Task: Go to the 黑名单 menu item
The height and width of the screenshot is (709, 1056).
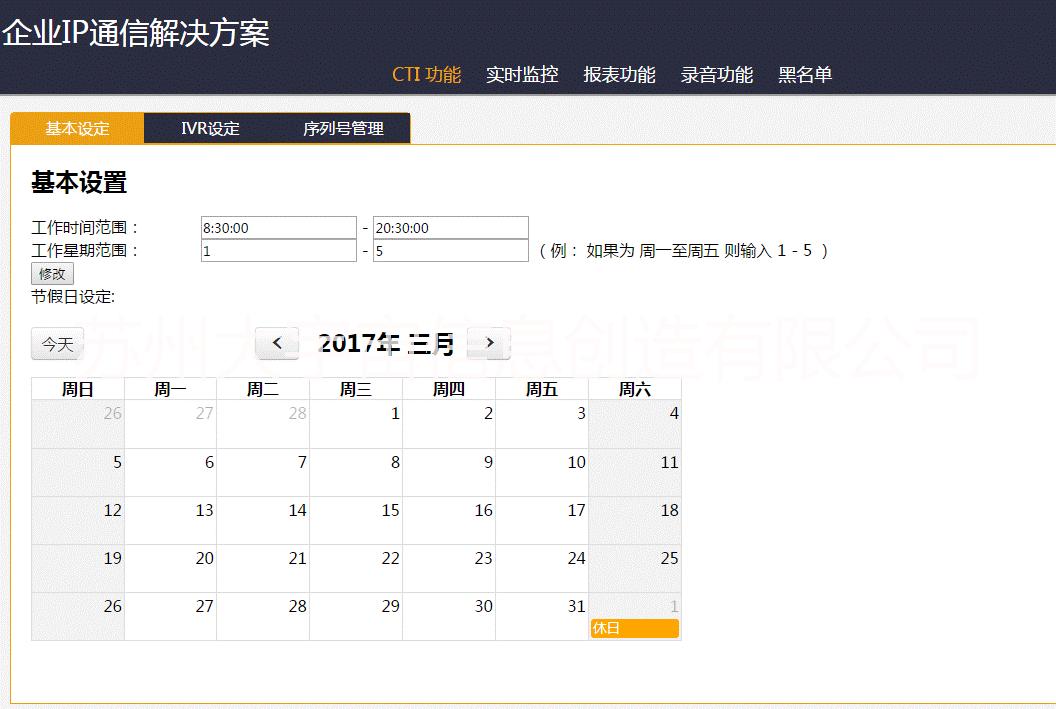Action: pos(805,75)
